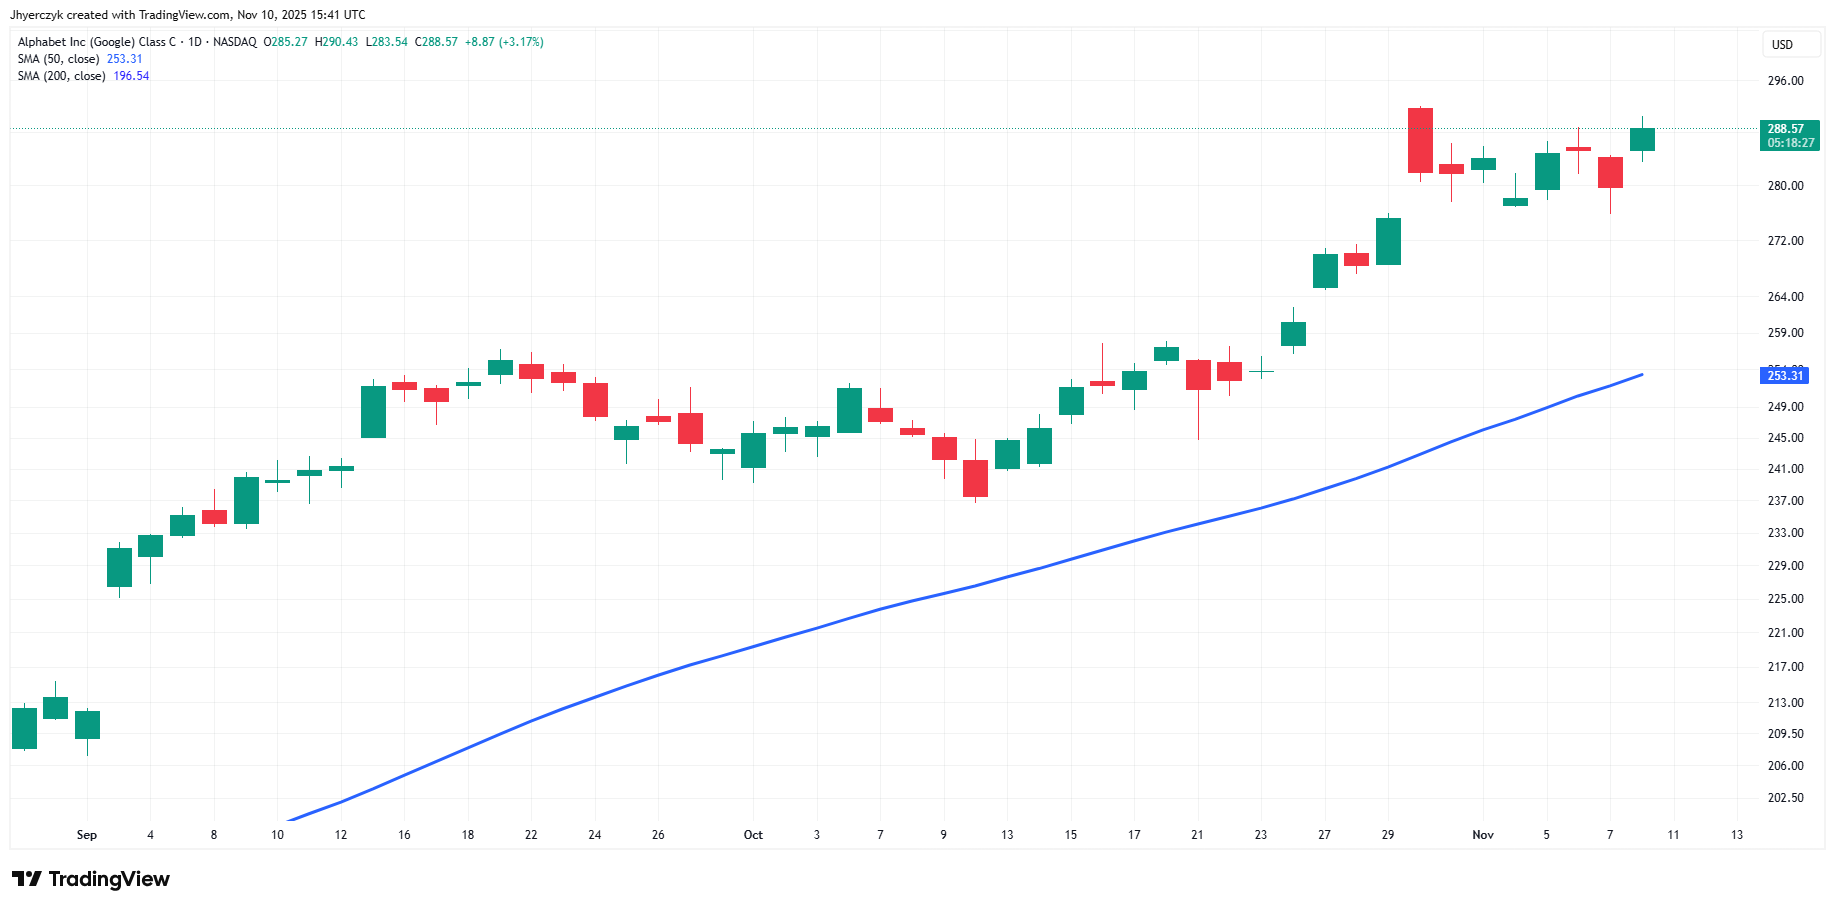
Task: Click the date label 29 on the time axis
Action: pyautogui.click(x=1388, y=835)
